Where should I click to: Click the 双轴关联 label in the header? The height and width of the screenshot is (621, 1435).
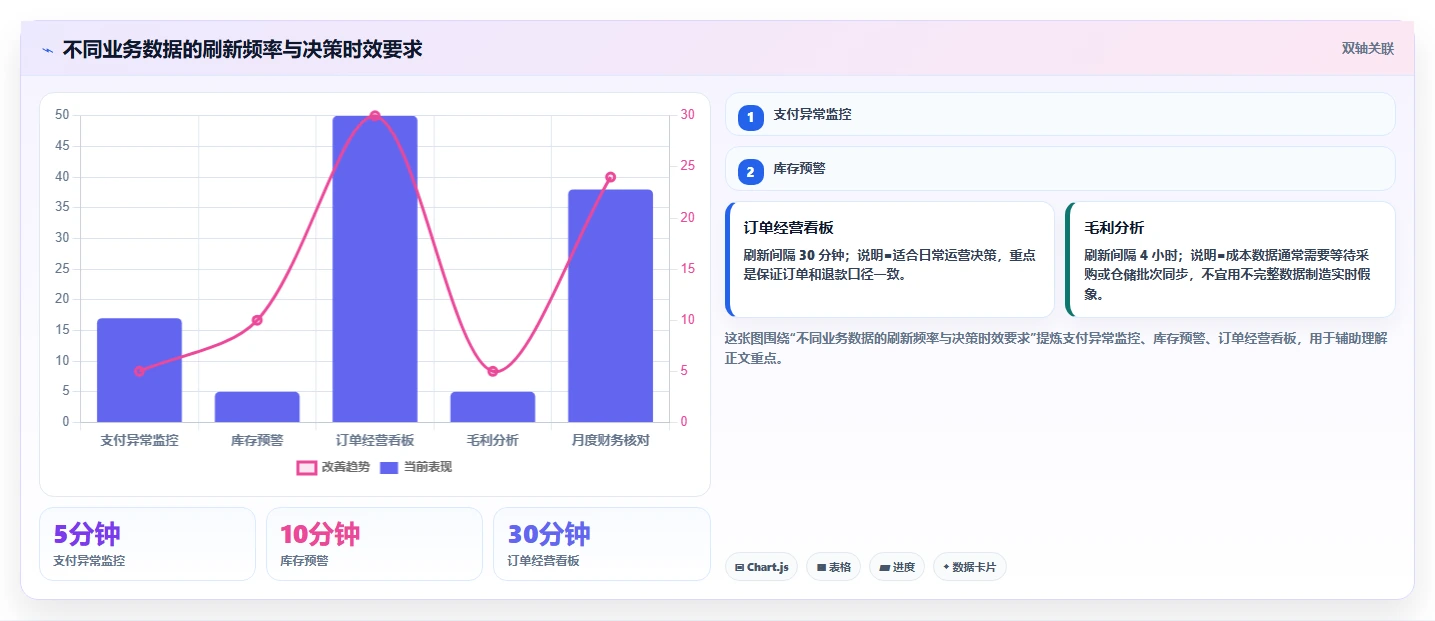point(1367,48)
